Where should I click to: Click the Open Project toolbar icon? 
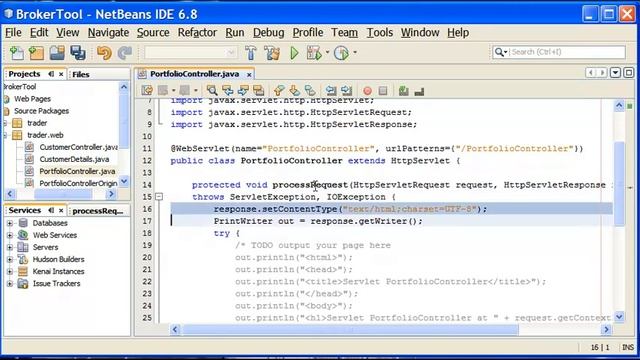point(57,53)
